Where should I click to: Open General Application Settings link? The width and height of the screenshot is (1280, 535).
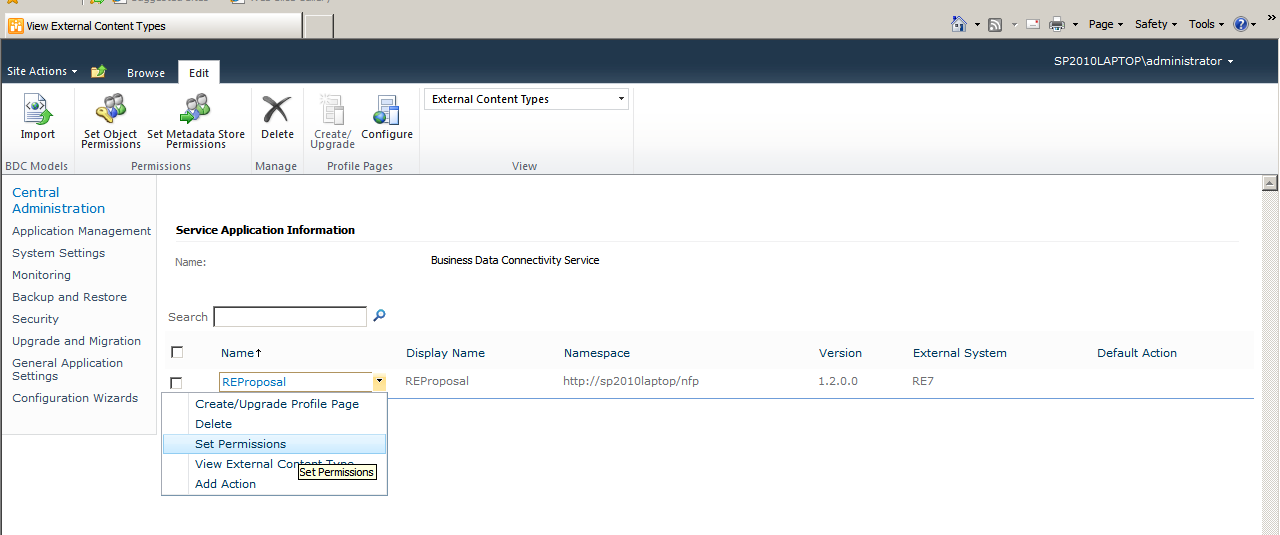[67, 369]
